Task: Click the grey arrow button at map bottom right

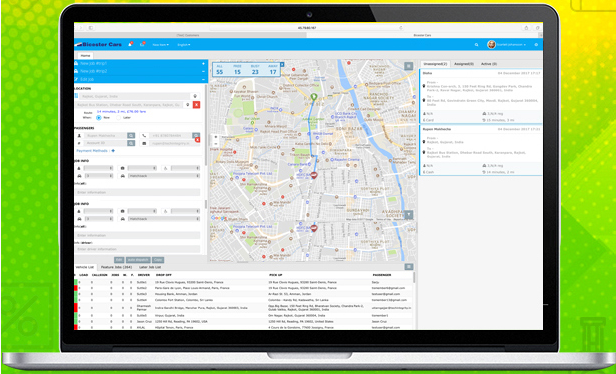Action: (409, 214)
